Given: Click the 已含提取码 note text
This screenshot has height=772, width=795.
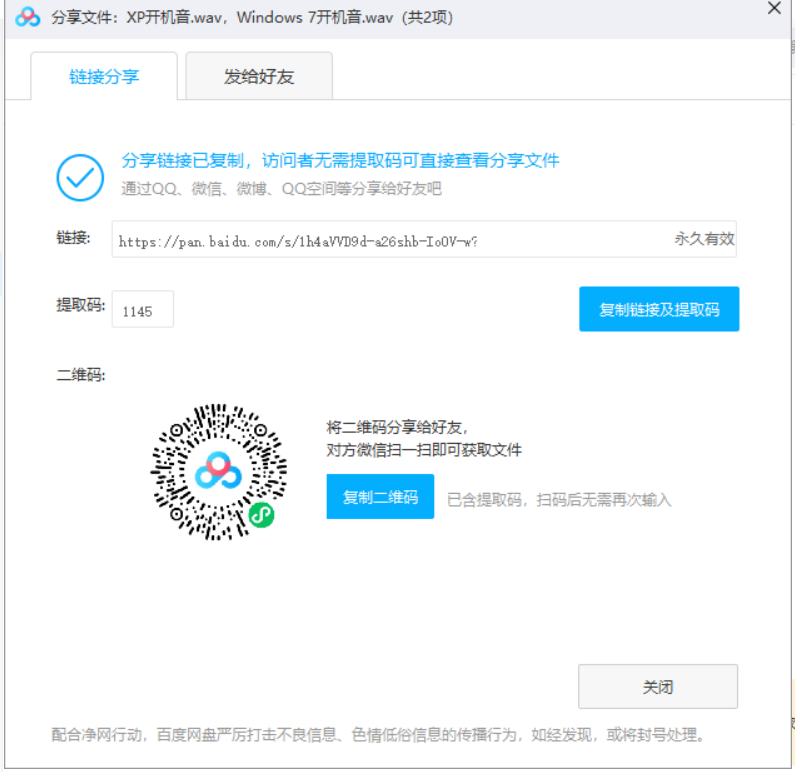Looking at the screenshot, I should [x=559, y=500].
